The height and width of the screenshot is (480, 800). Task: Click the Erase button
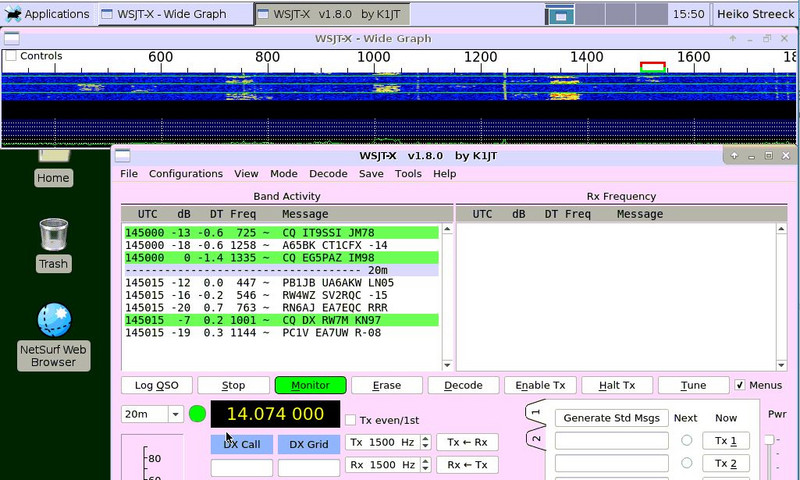click(387, 385)
